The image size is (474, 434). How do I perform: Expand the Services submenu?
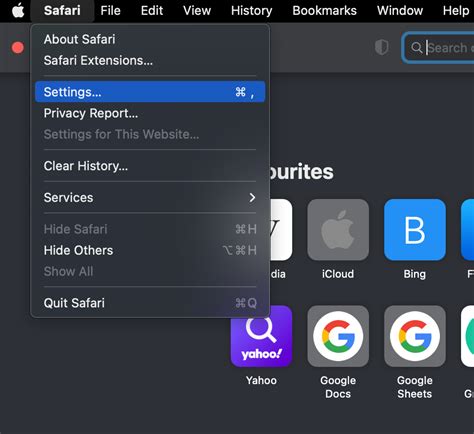(150, 197)
